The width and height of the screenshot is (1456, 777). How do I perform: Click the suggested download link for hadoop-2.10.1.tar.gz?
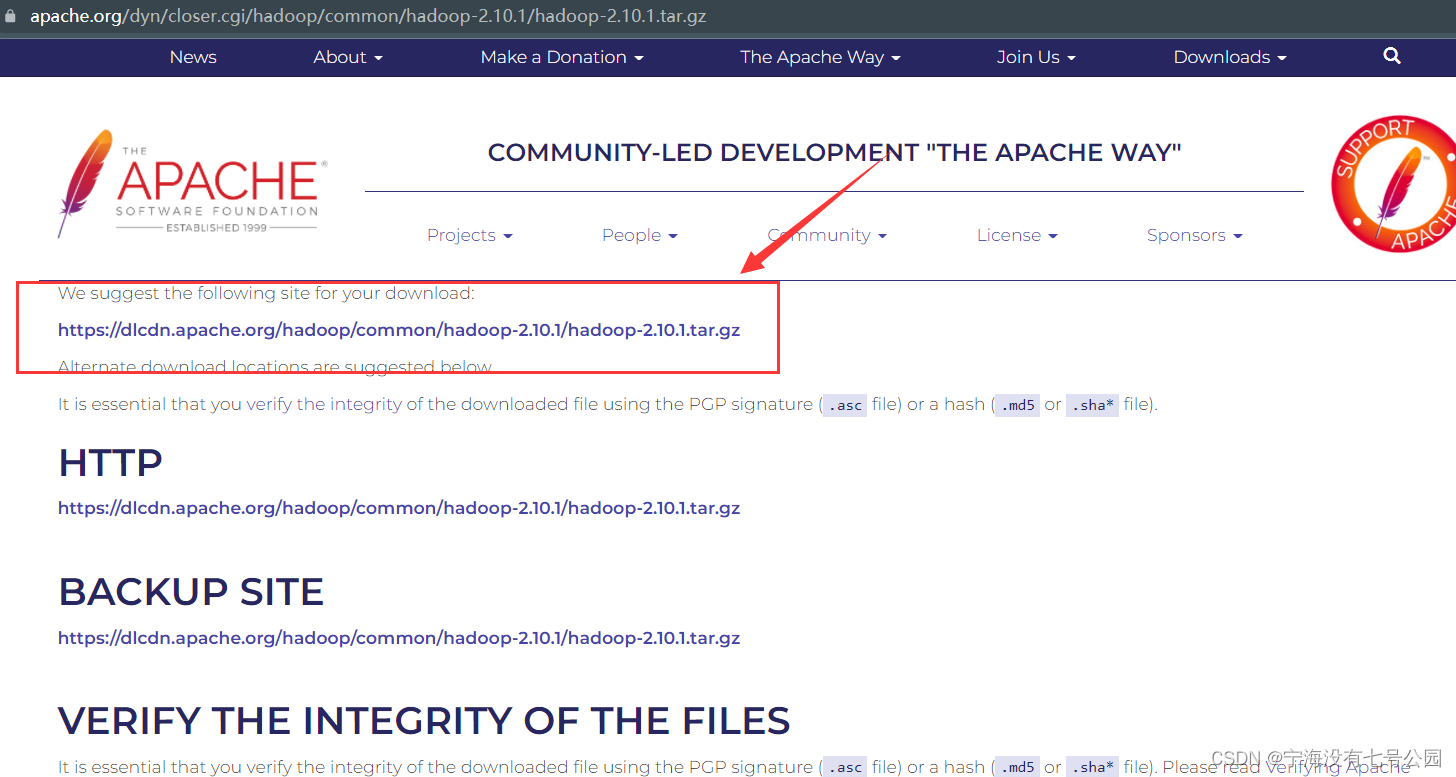[x=399, y=330]
